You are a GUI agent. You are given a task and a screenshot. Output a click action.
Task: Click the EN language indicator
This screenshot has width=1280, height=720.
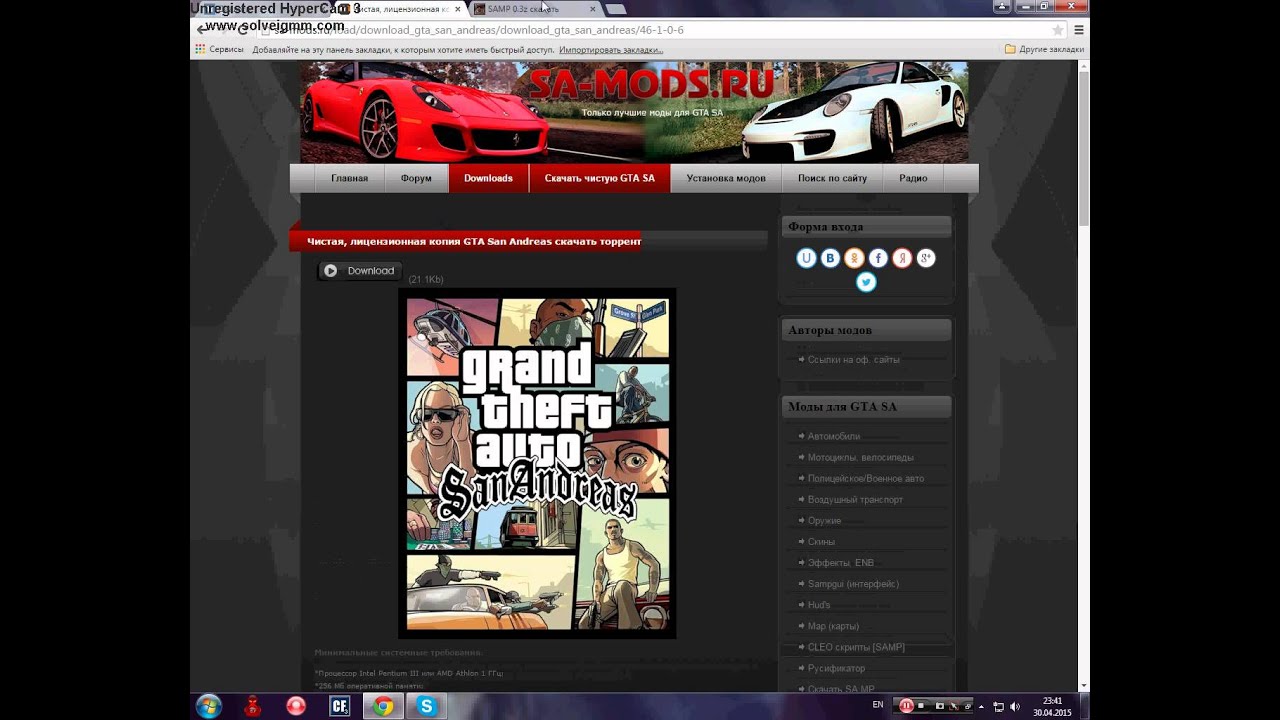tap(878, 705)
